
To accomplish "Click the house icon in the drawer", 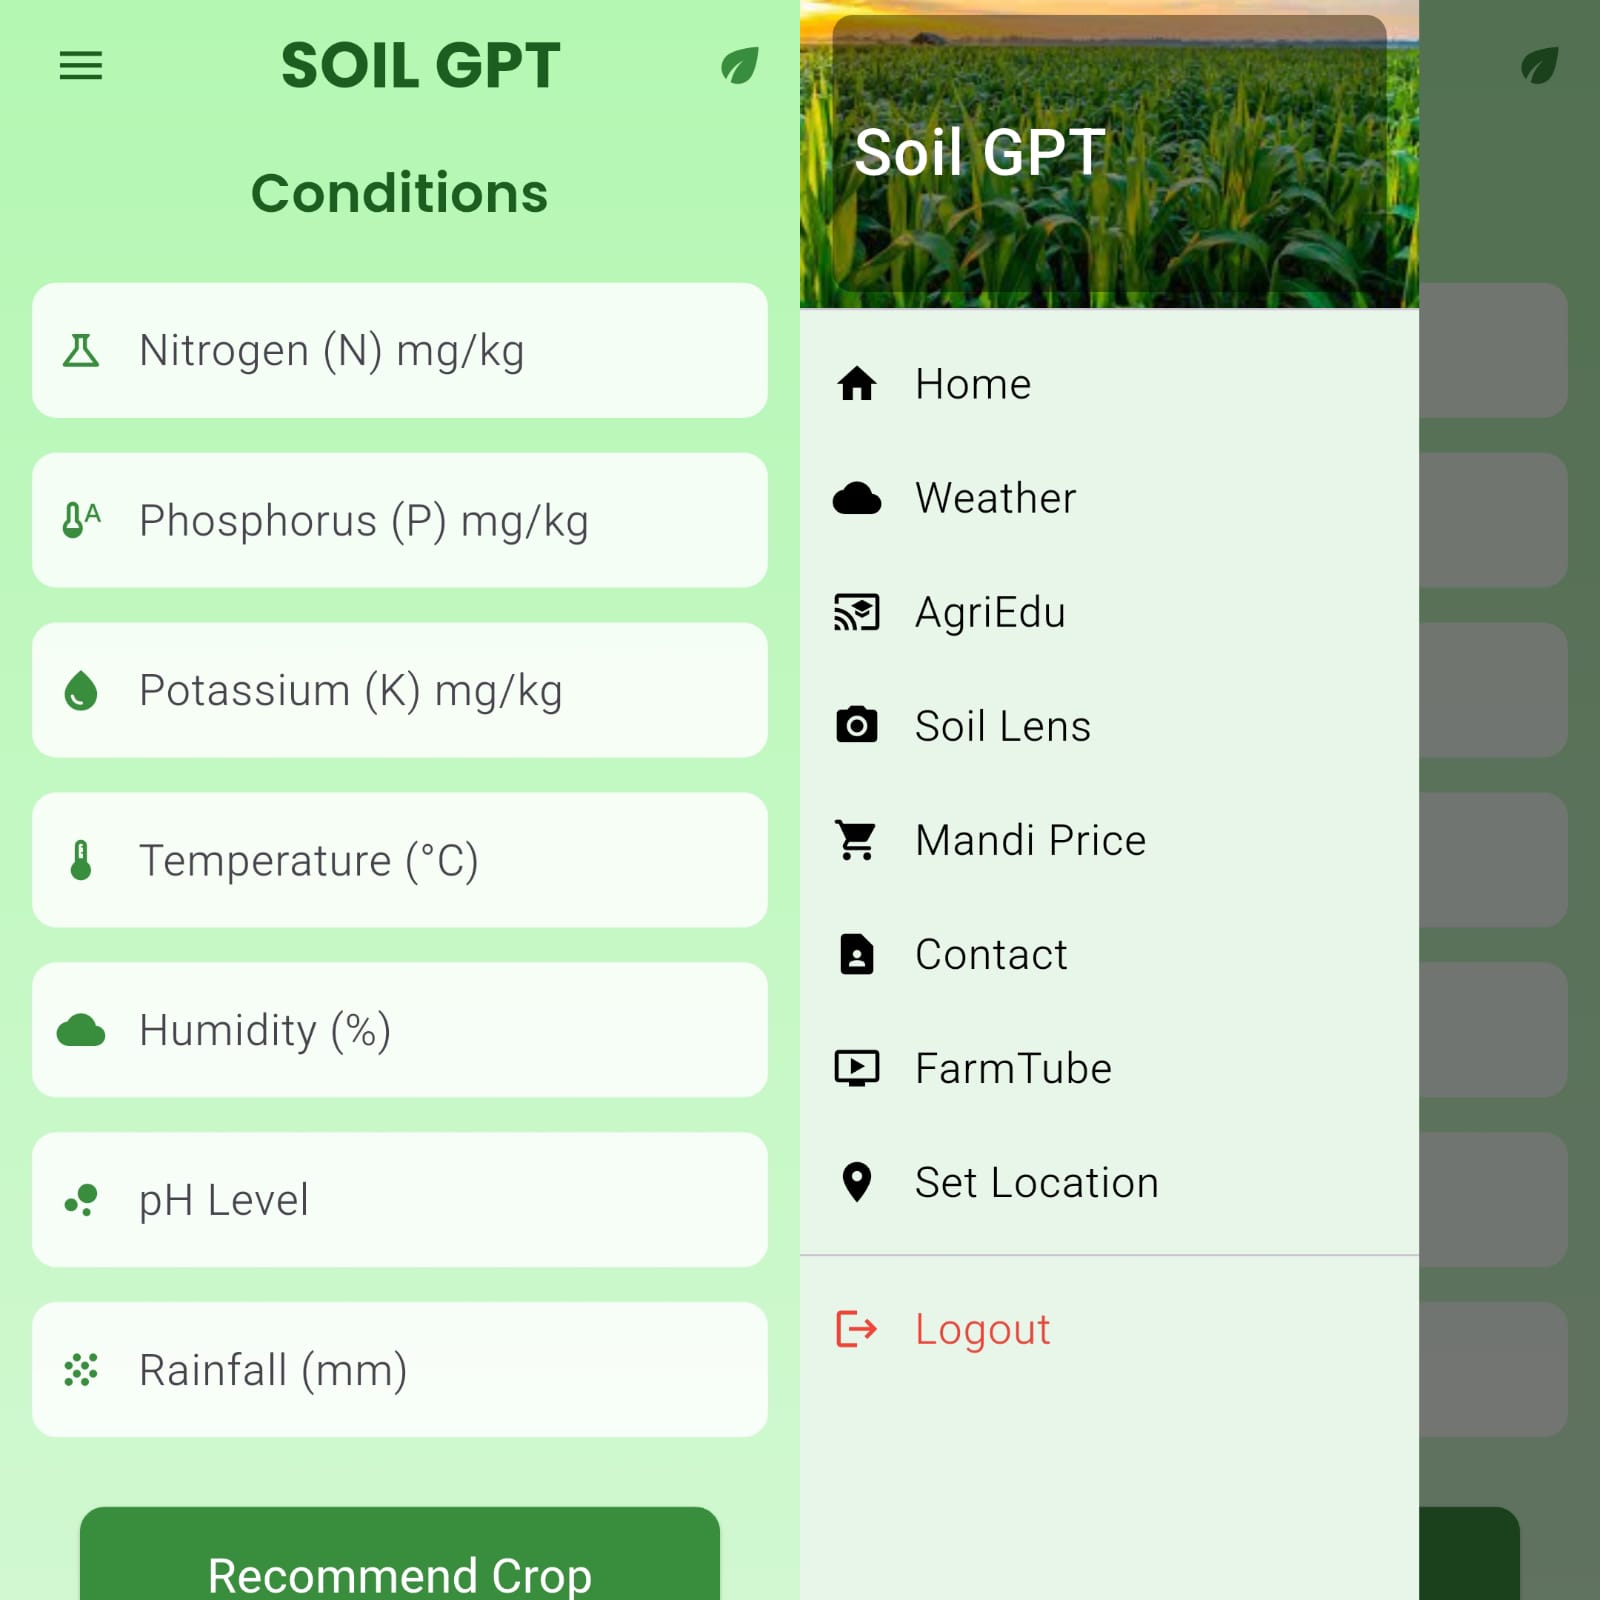I will pyautogui.click(x=857, y=384).
